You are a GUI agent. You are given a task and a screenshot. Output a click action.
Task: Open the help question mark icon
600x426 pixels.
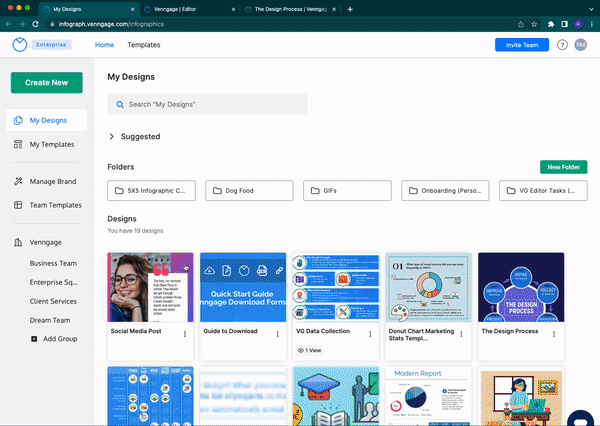coord(562,45)
